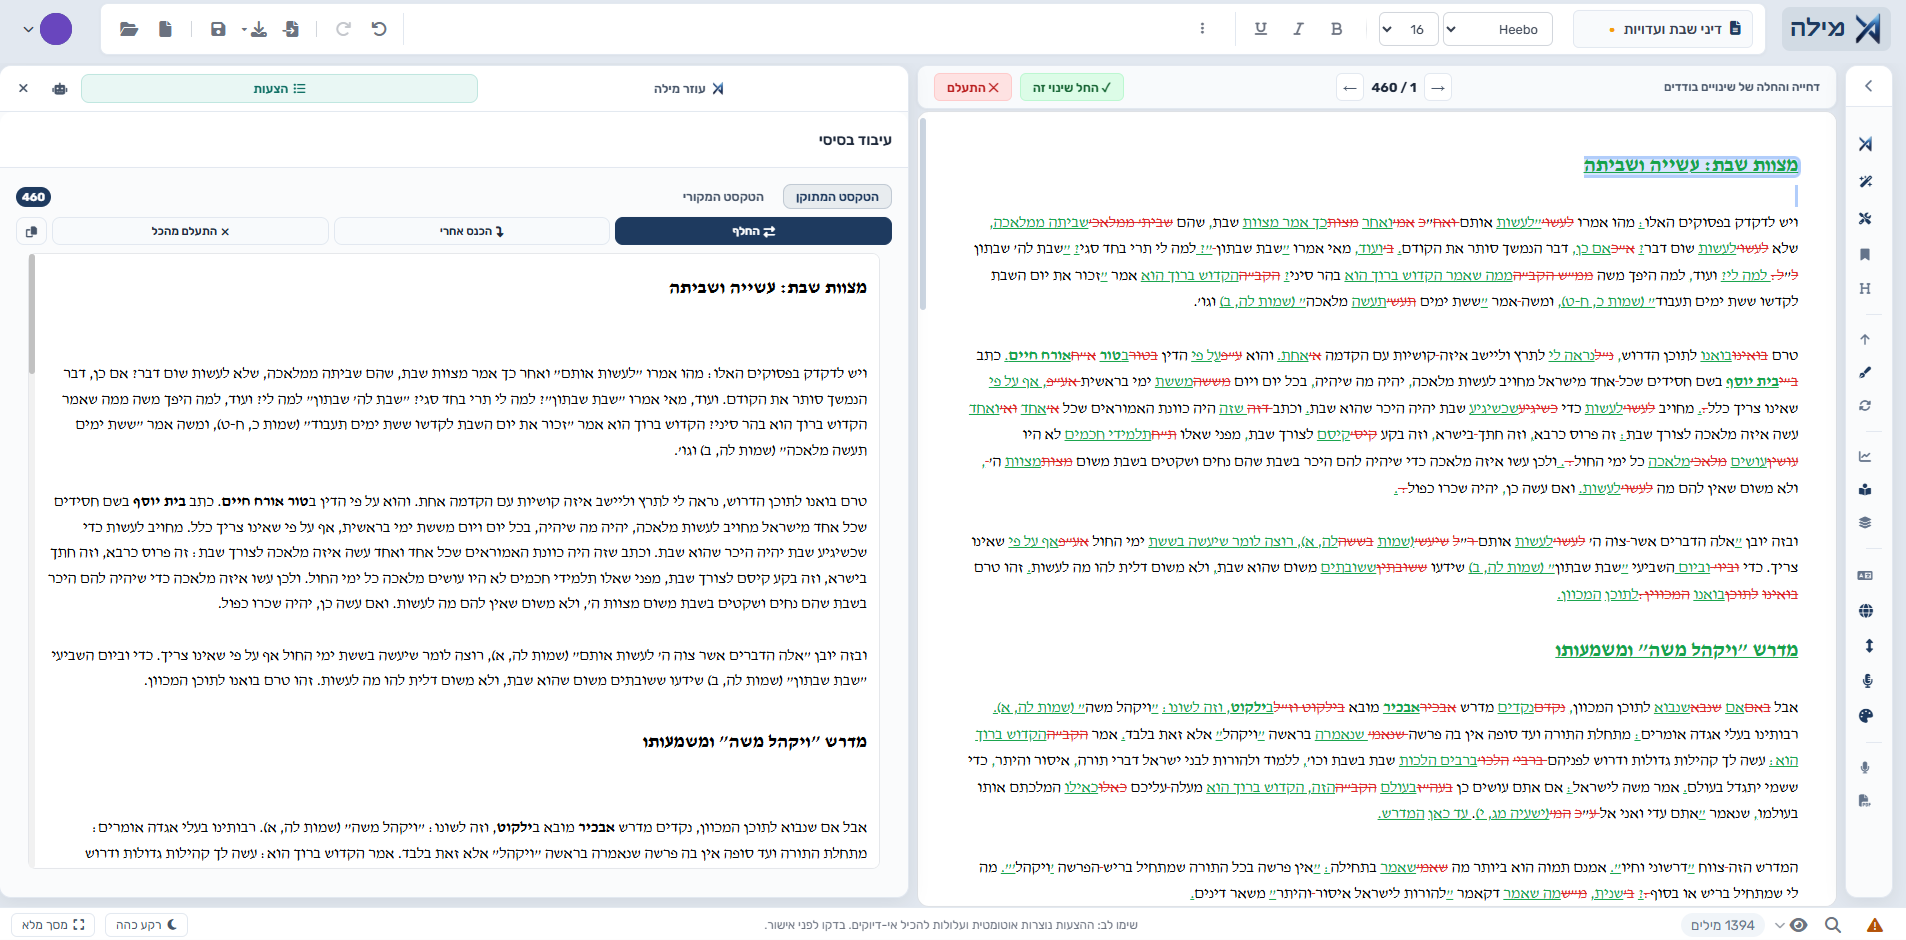The image size is (1906, 940).
Task: Click the import file arrow icon
Action: tap(291, 29)
